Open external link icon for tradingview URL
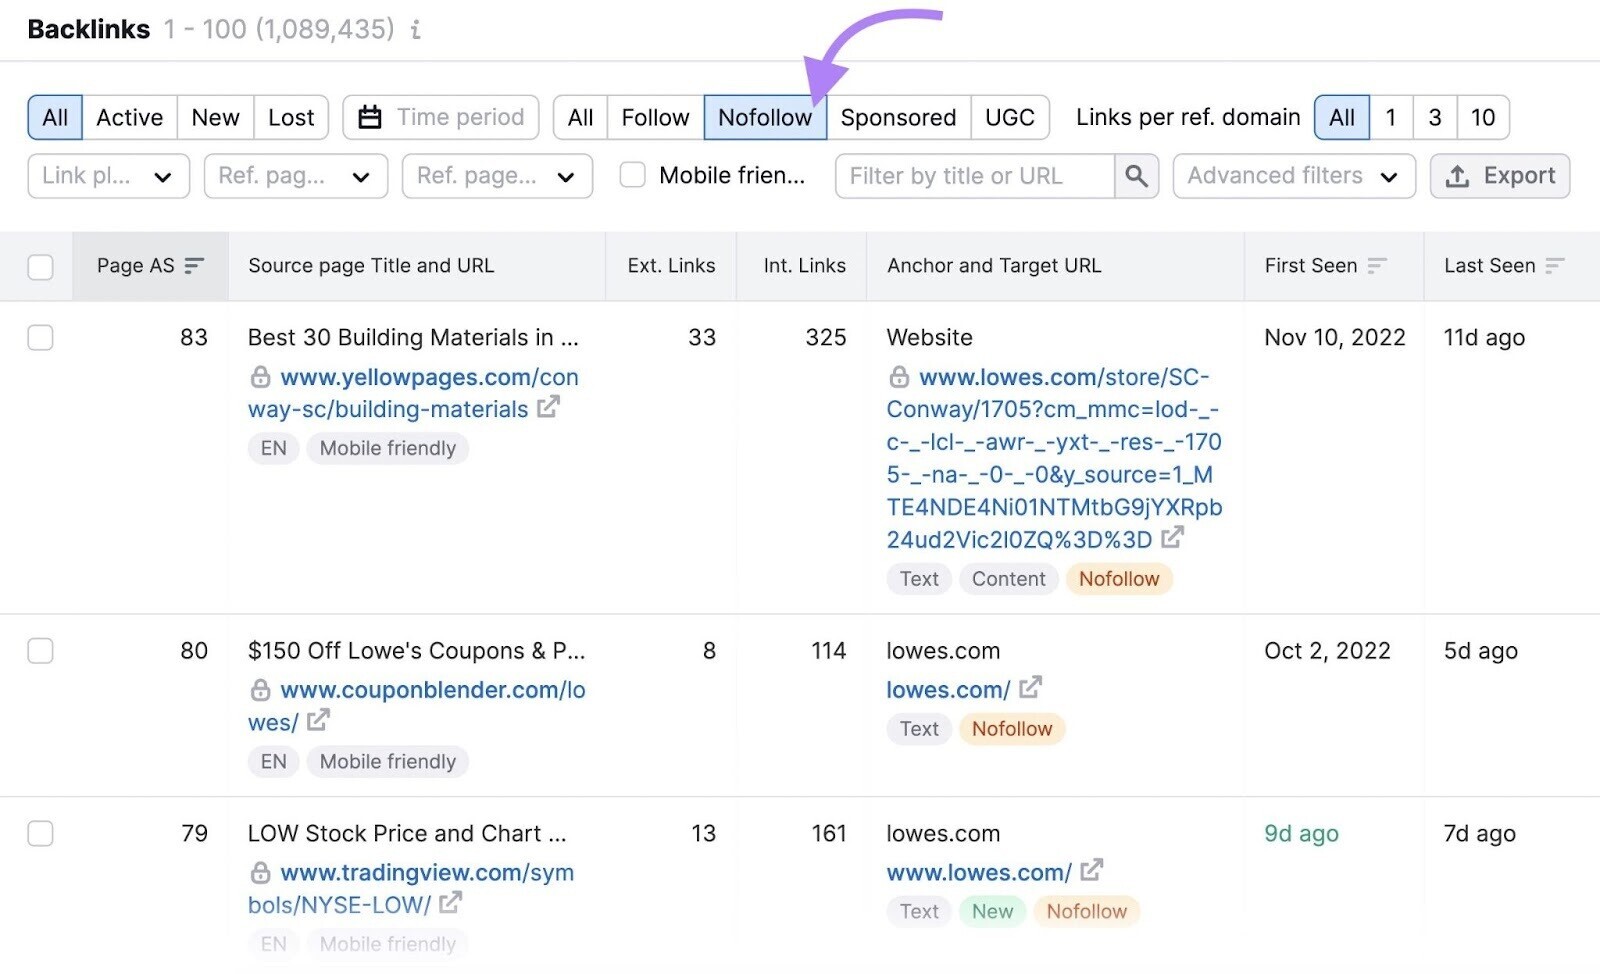 coord(451,902)
